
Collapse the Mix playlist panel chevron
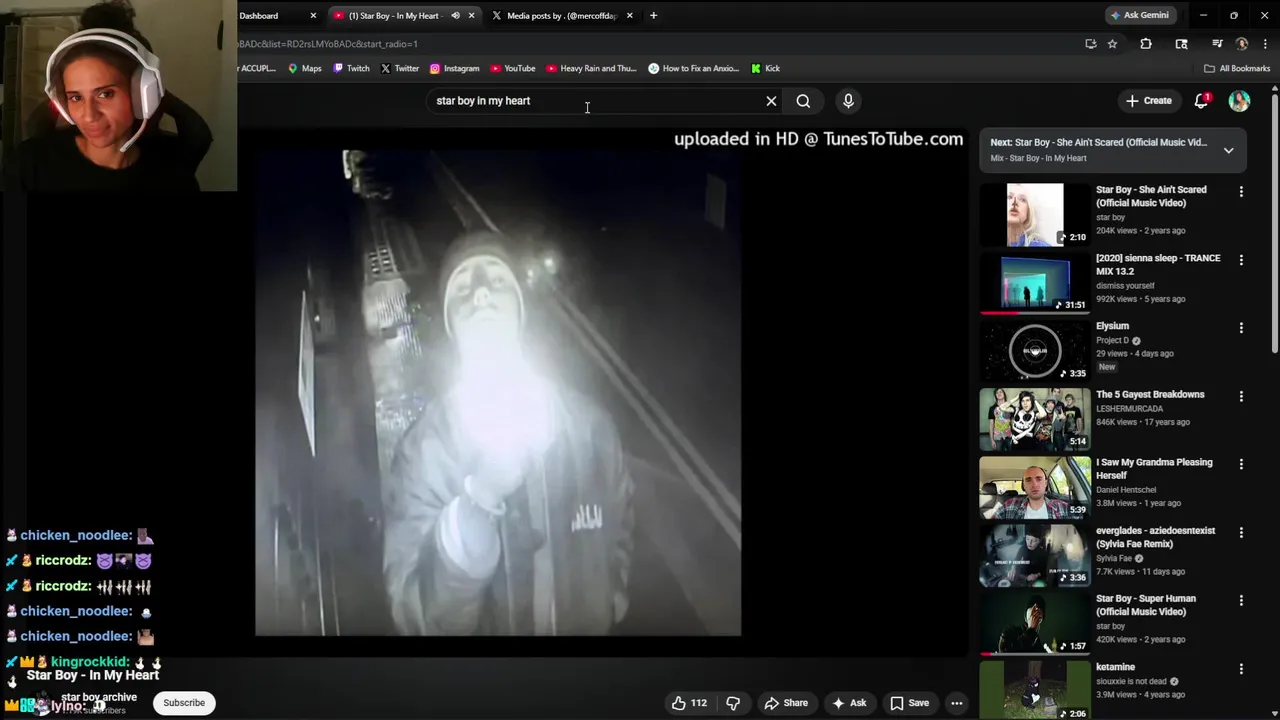pos(1228,150)
